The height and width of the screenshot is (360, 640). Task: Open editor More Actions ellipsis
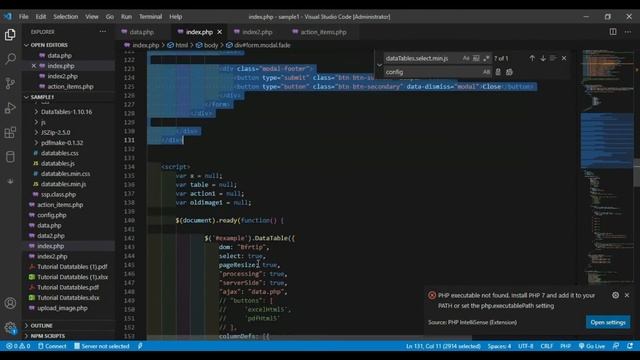point(628,32)
